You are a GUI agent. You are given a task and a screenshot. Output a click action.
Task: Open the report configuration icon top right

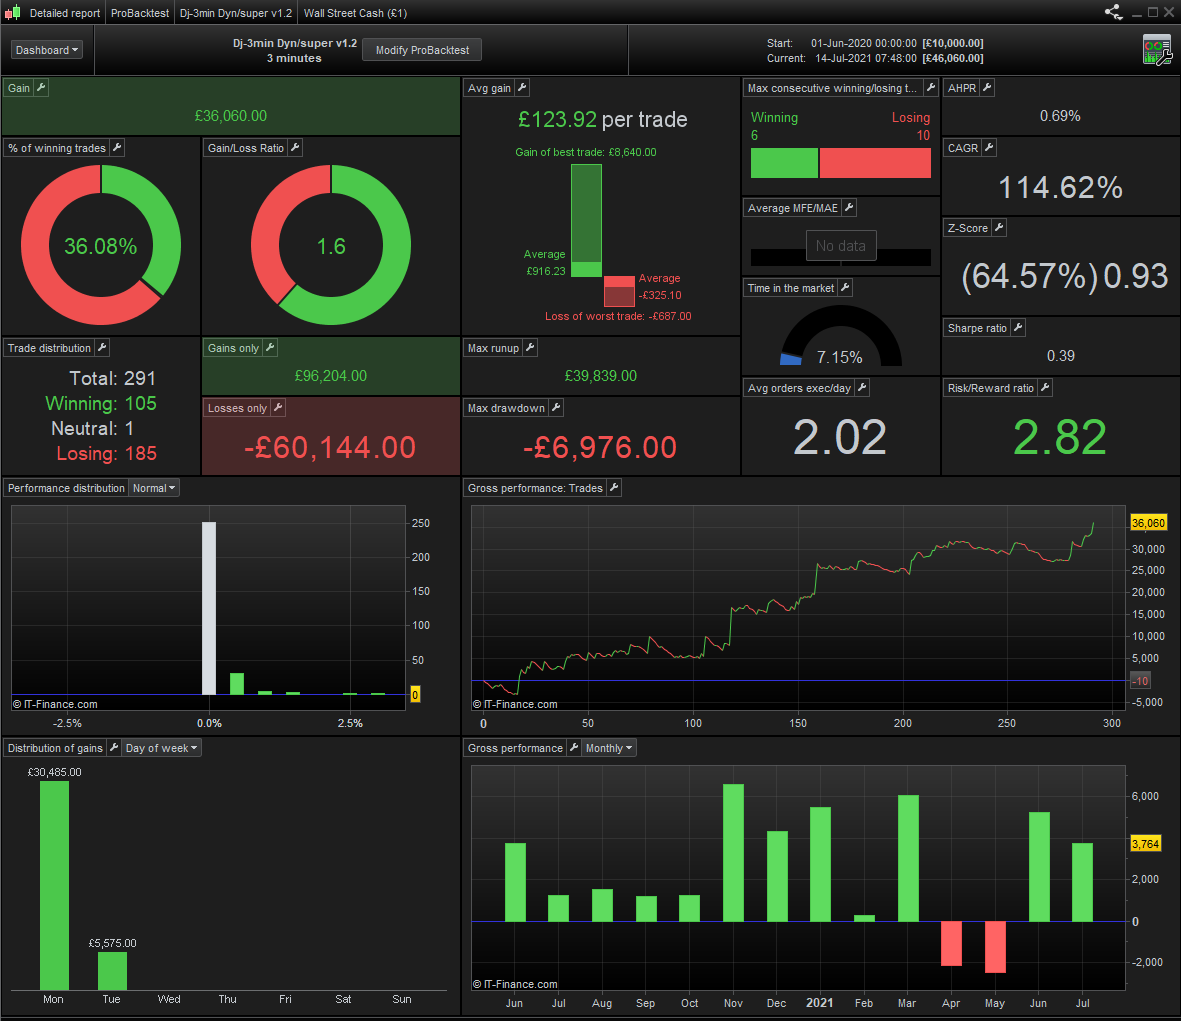[1157, 50]
